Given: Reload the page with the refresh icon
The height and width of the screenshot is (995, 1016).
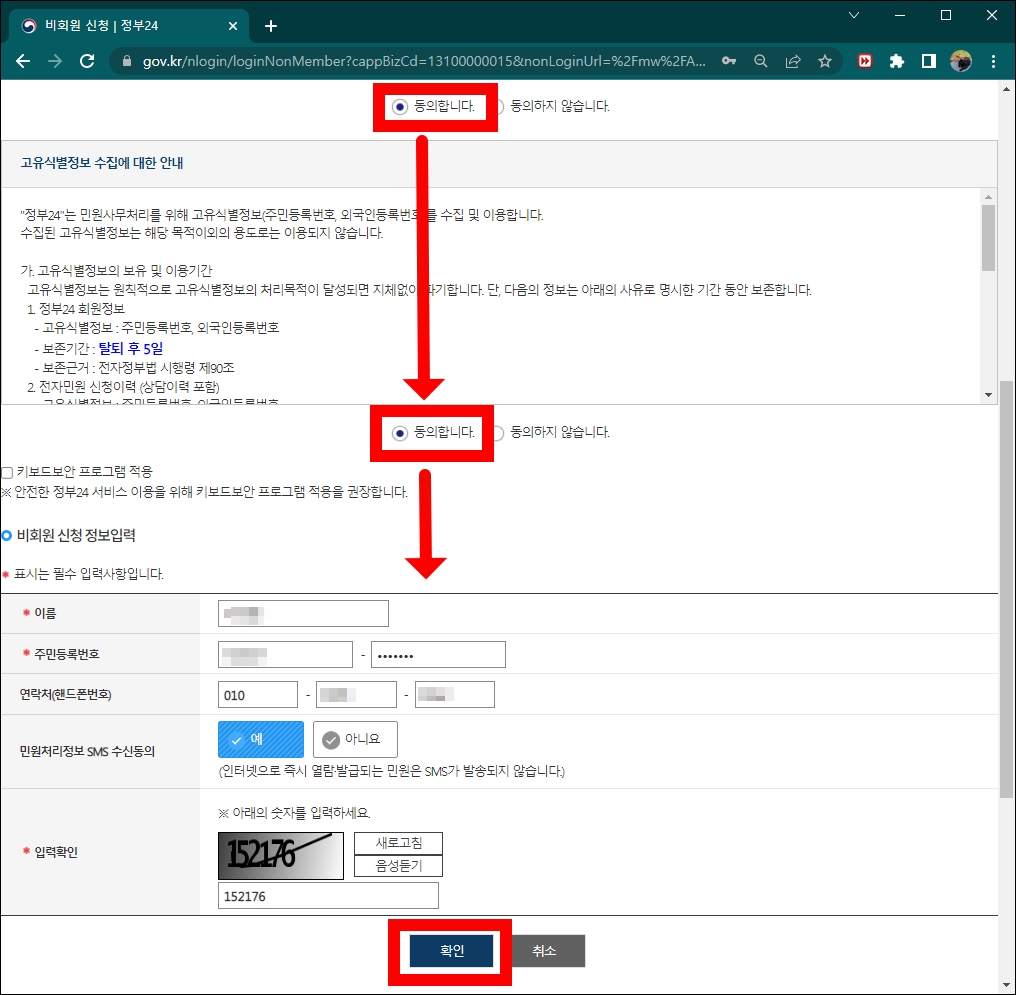Looking at the screenshot, I should (86, 61).
